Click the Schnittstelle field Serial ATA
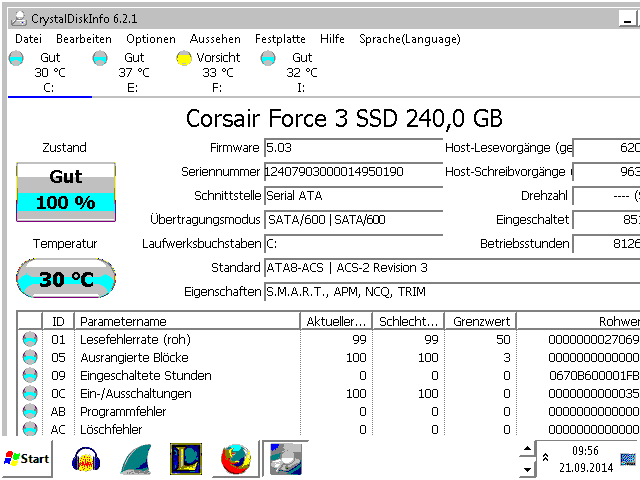This screenshot has width=640, height=480. [x=353, y=196]
